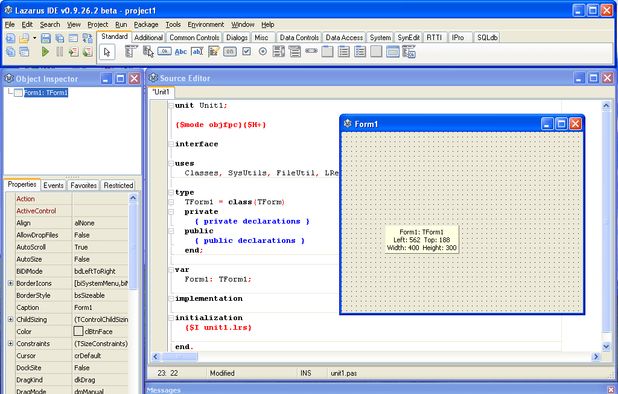
Task: Click the Cursor property value crDefault
Action: 100,356
